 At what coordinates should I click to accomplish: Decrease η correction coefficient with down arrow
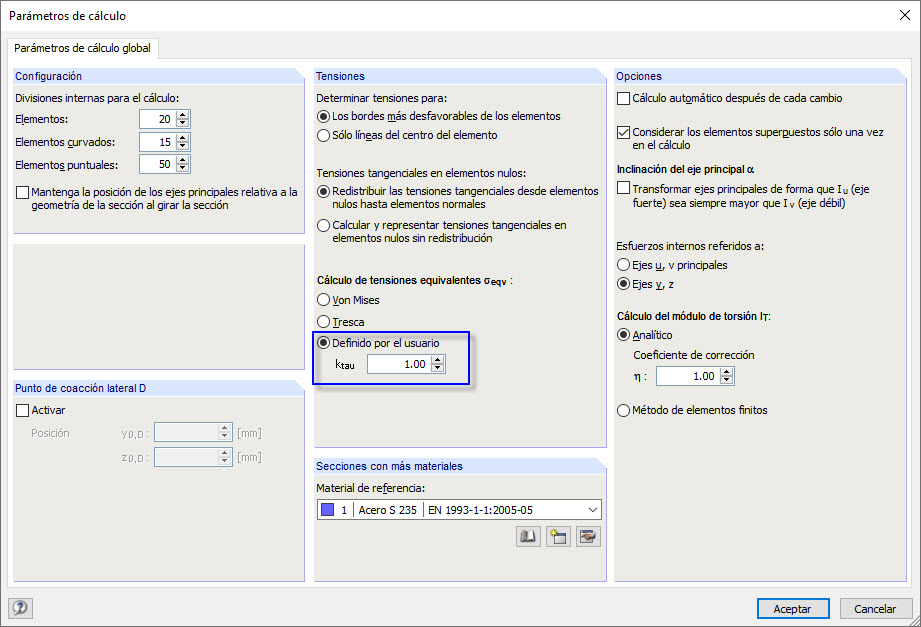point(727,380)
